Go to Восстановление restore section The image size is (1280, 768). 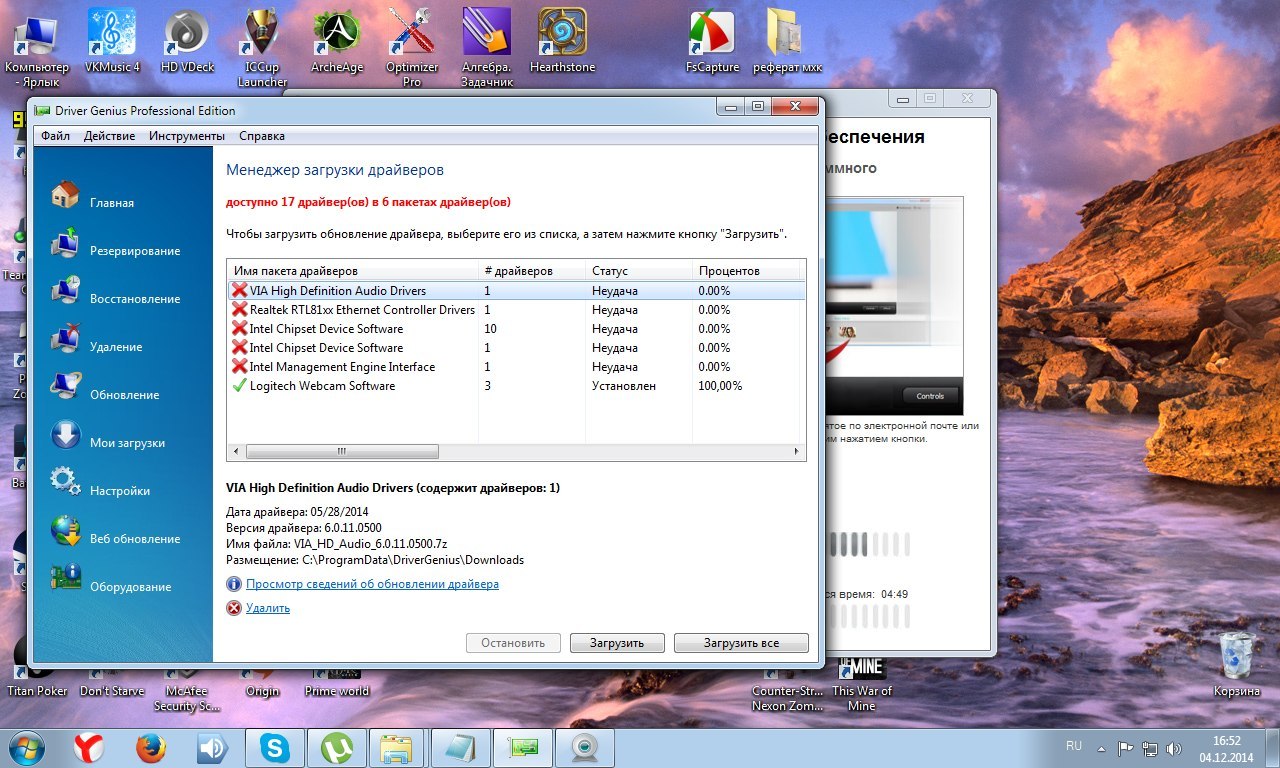click(x=65, y=291)
